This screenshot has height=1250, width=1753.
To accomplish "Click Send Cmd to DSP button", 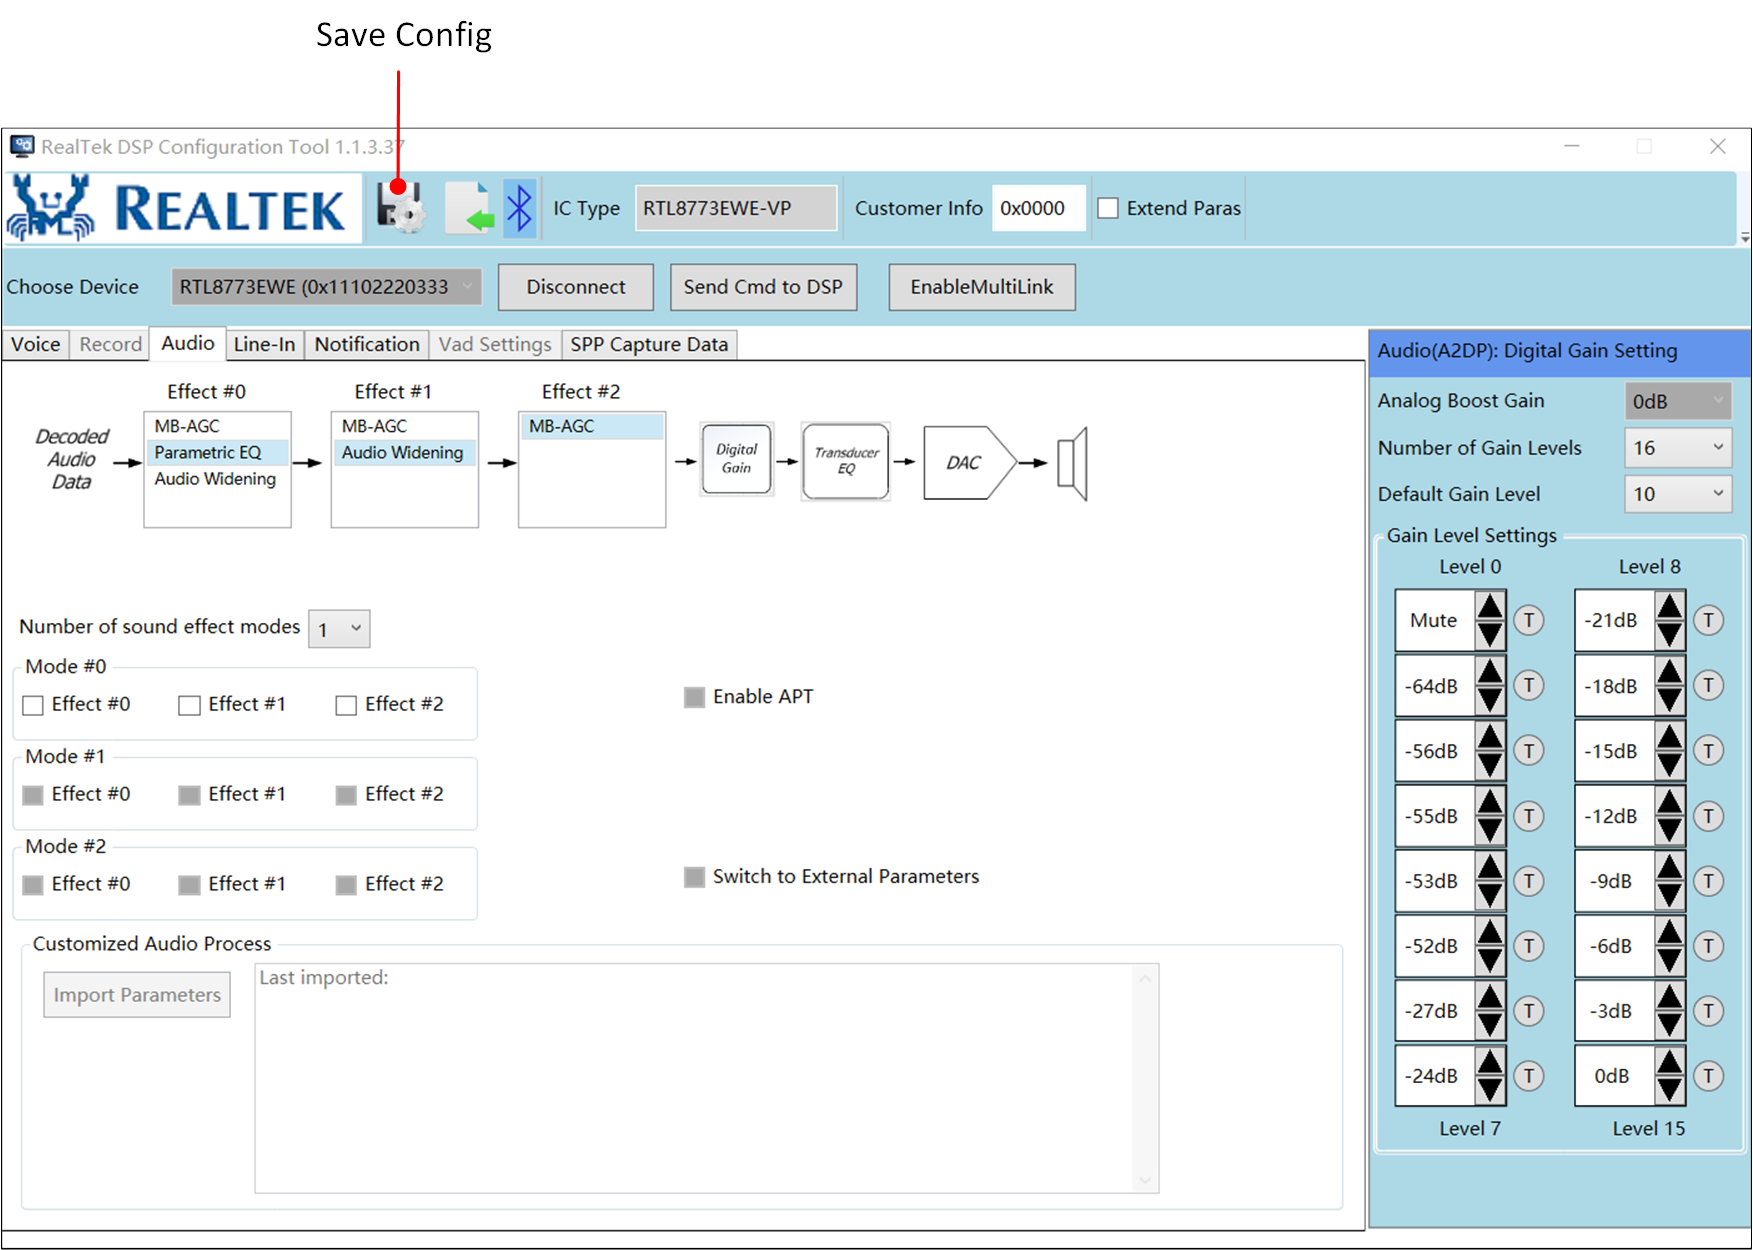I will 763,287.
